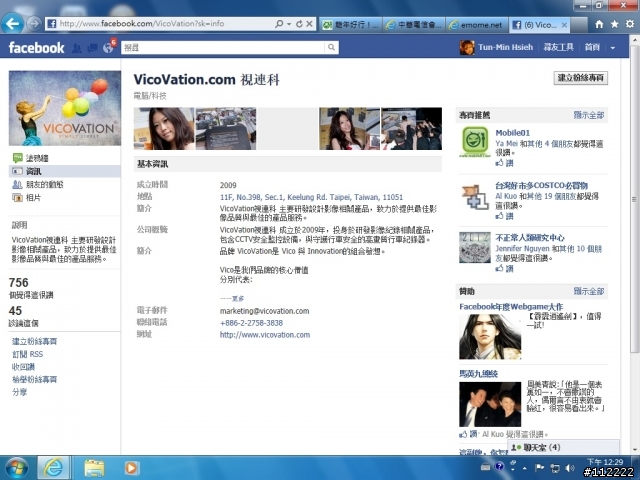Screen dimensions: 640x480
Task: Click the Keelung Rd. Taipei address link
Action: (311, 197)
